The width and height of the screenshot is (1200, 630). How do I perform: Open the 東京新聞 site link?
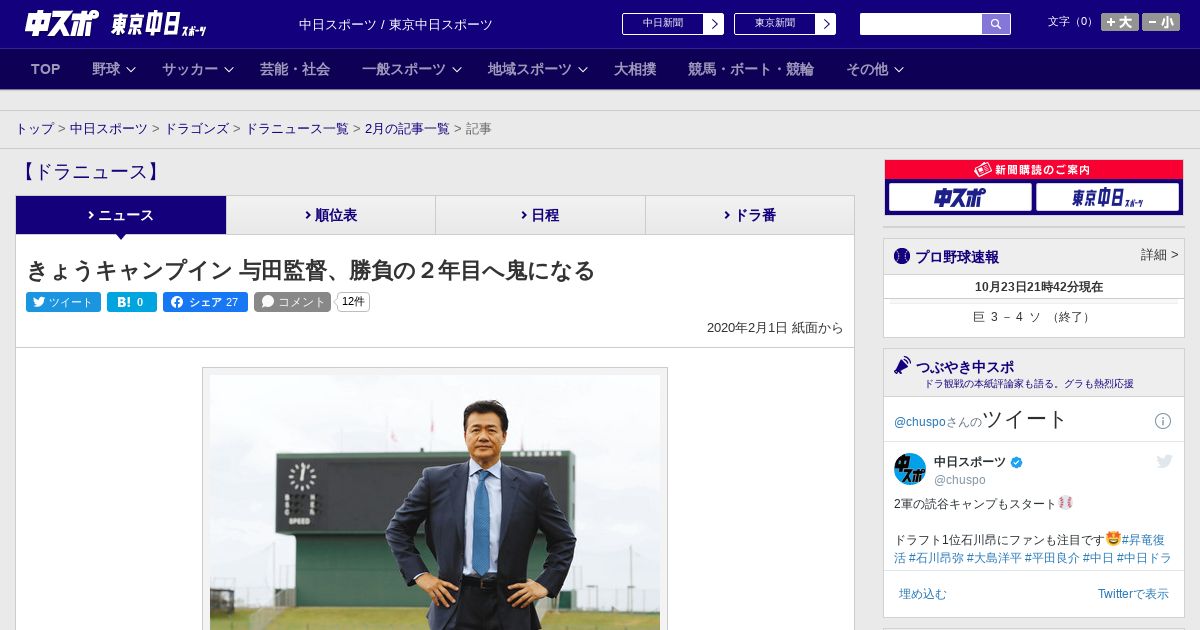pos(775,24)
